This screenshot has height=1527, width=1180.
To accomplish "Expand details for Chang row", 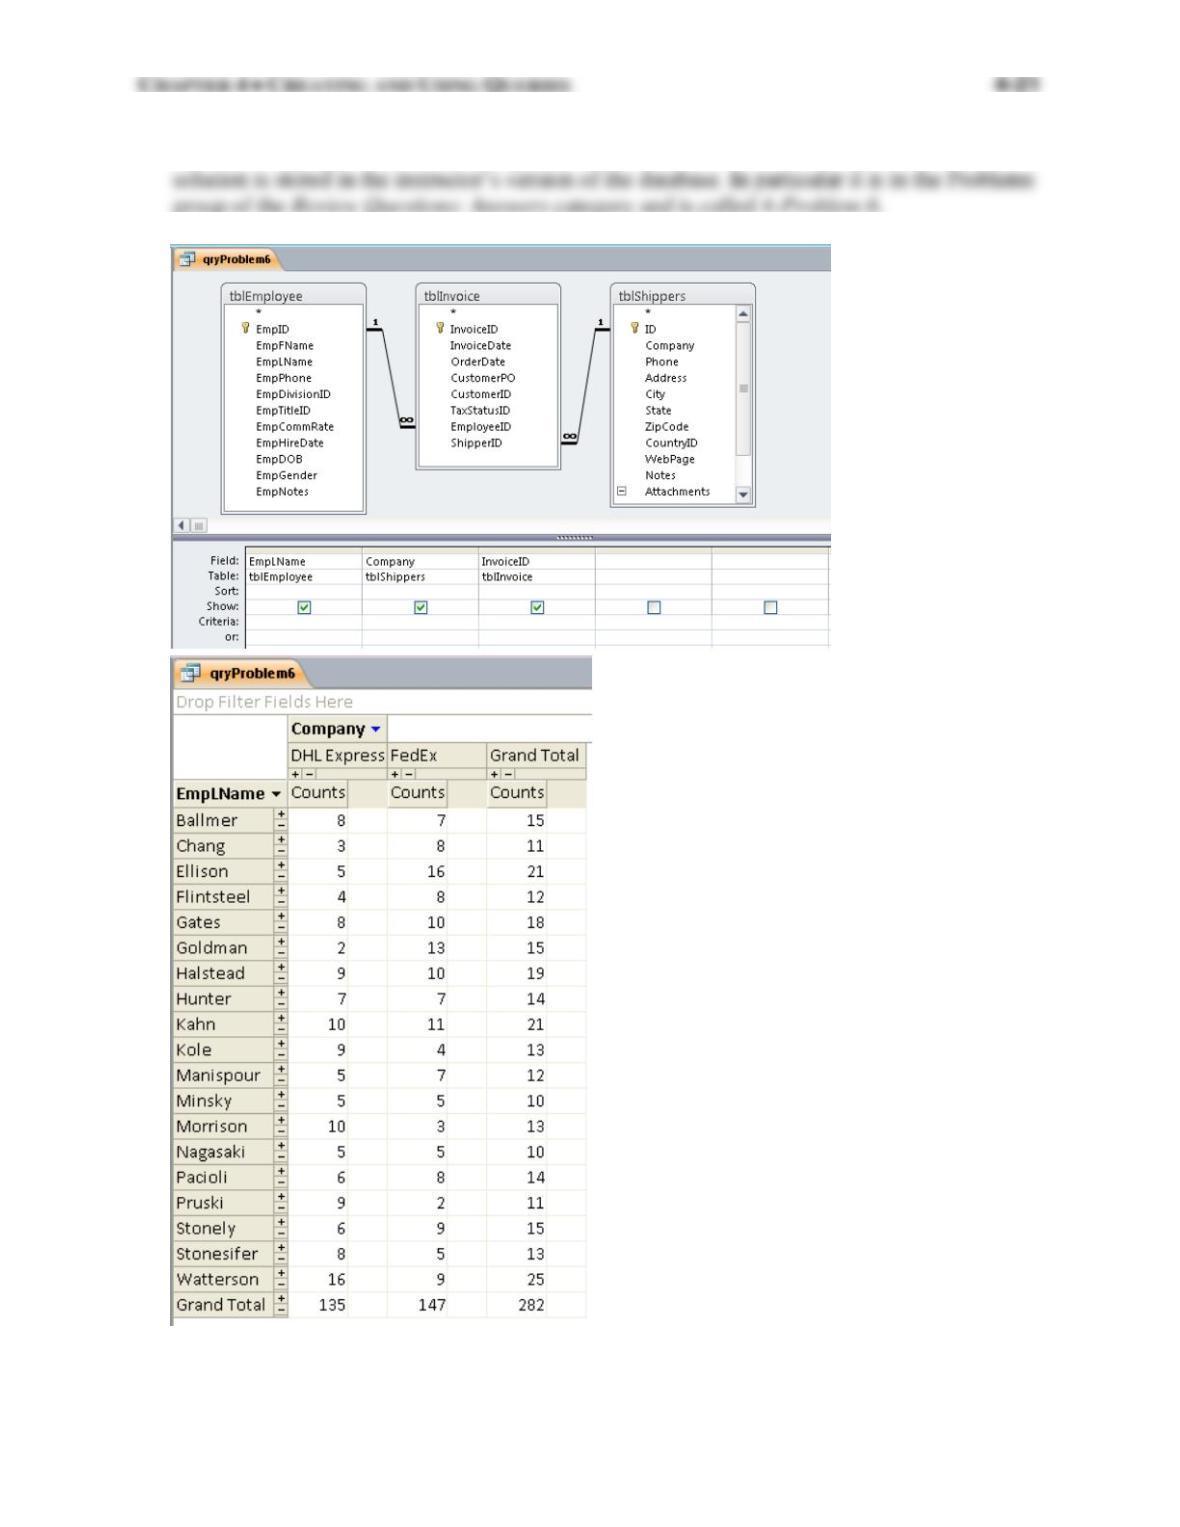I will pos(281,841).
